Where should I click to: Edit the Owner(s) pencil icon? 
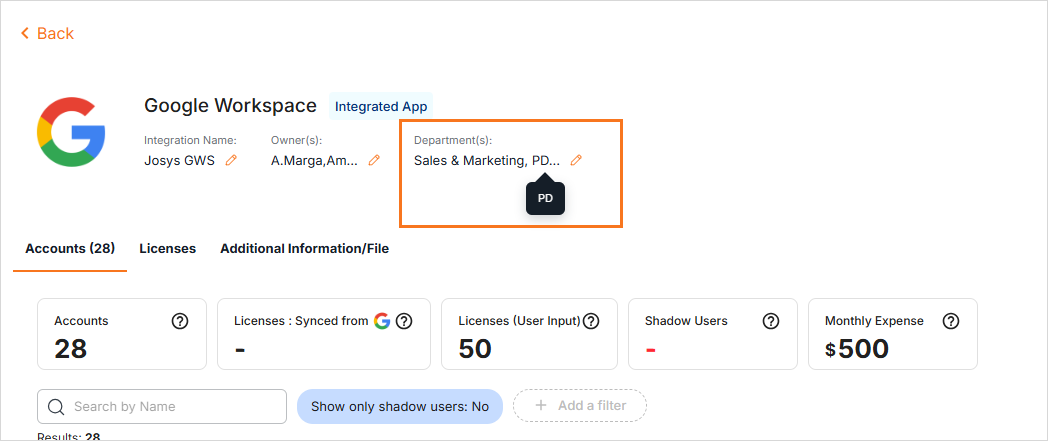[374, 160]
